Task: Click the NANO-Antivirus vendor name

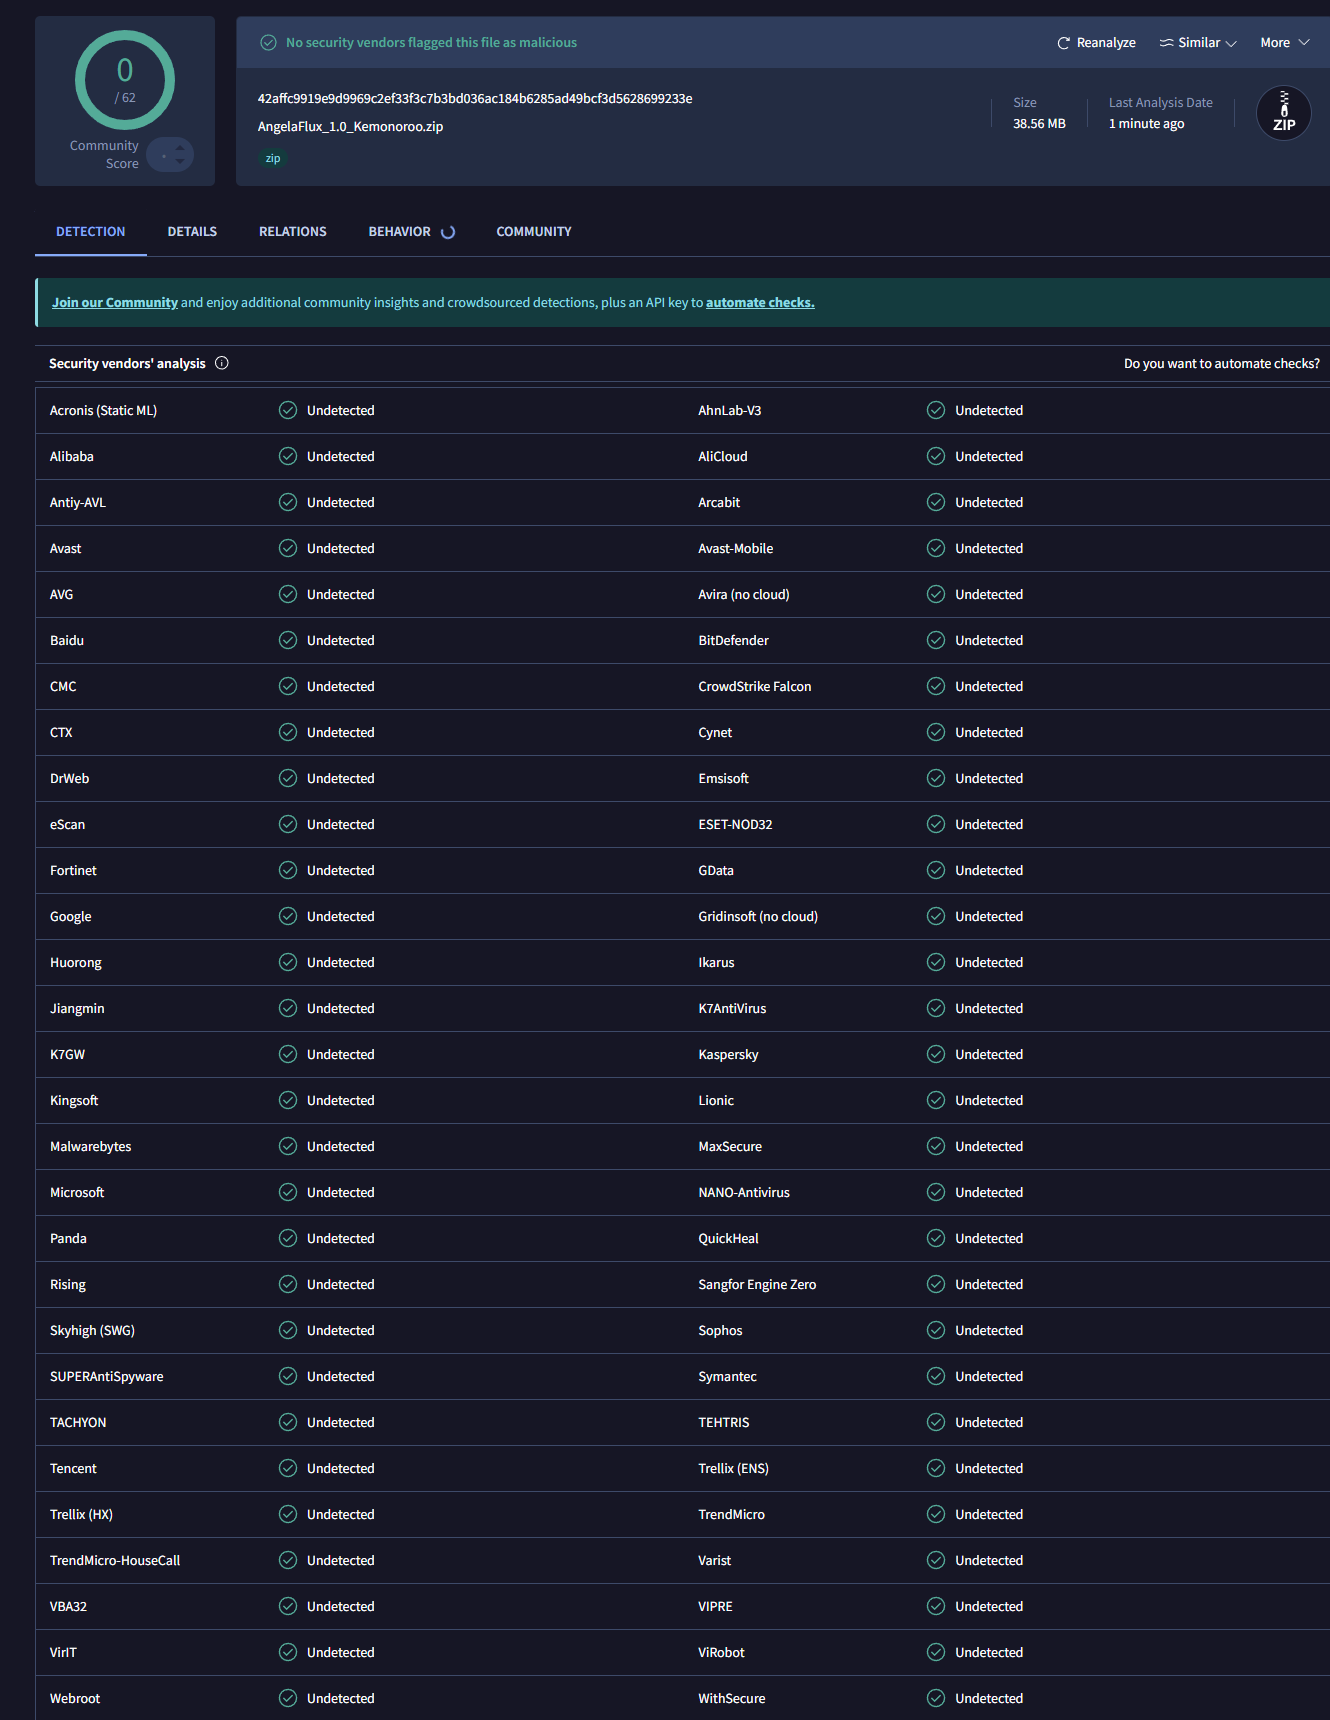Action: [744, 1193]
